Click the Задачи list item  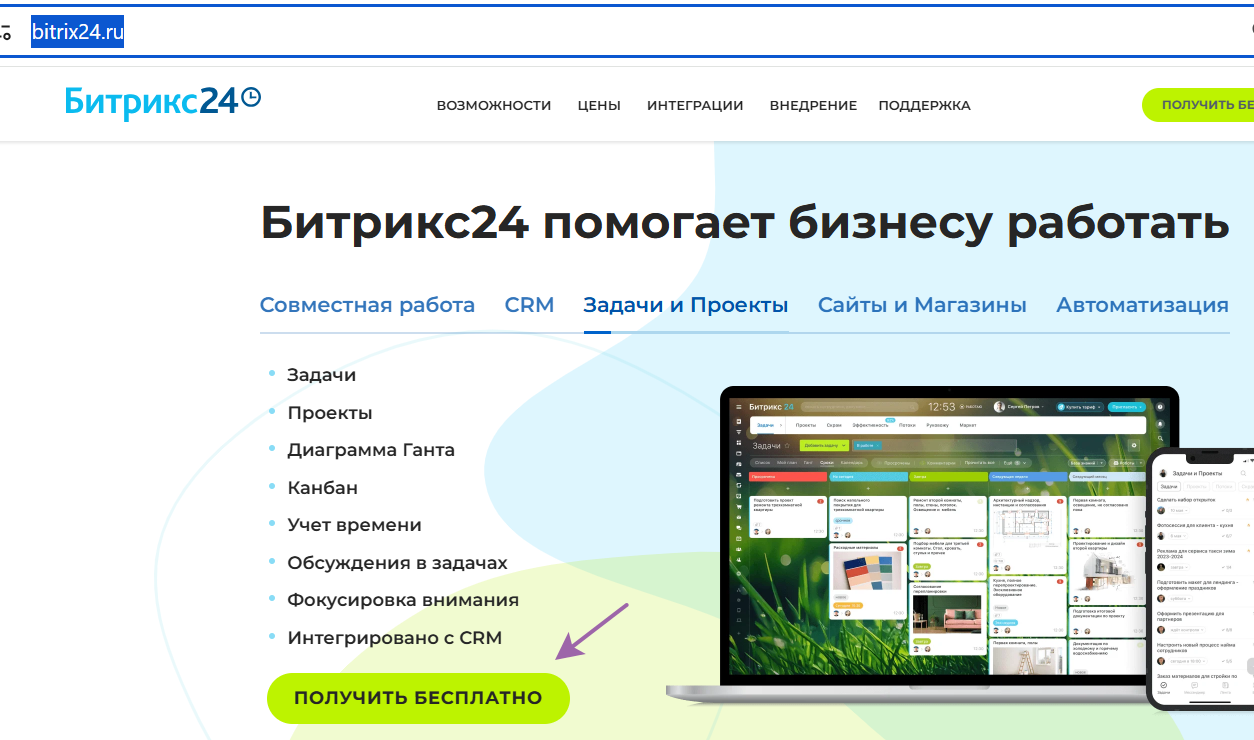coord(321,375)
